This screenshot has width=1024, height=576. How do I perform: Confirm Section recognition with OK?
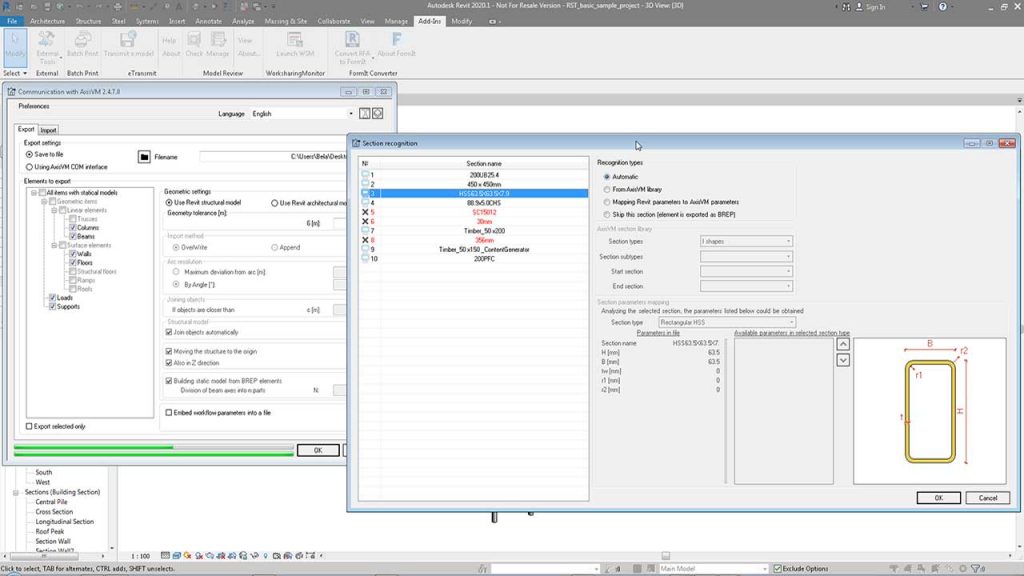tap(938, 497)
